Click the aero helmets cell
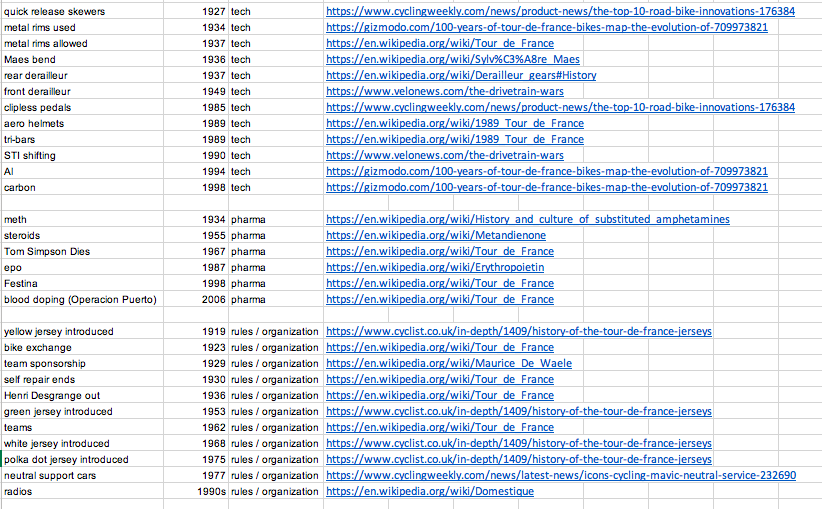Viewport: 822px width, 509px height. click(x=82, y=123)
